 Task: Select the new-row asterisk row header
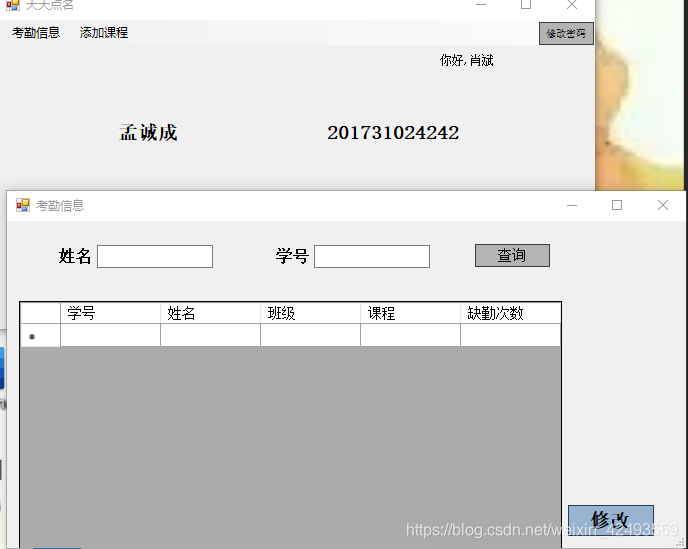[x=40, y=336]
